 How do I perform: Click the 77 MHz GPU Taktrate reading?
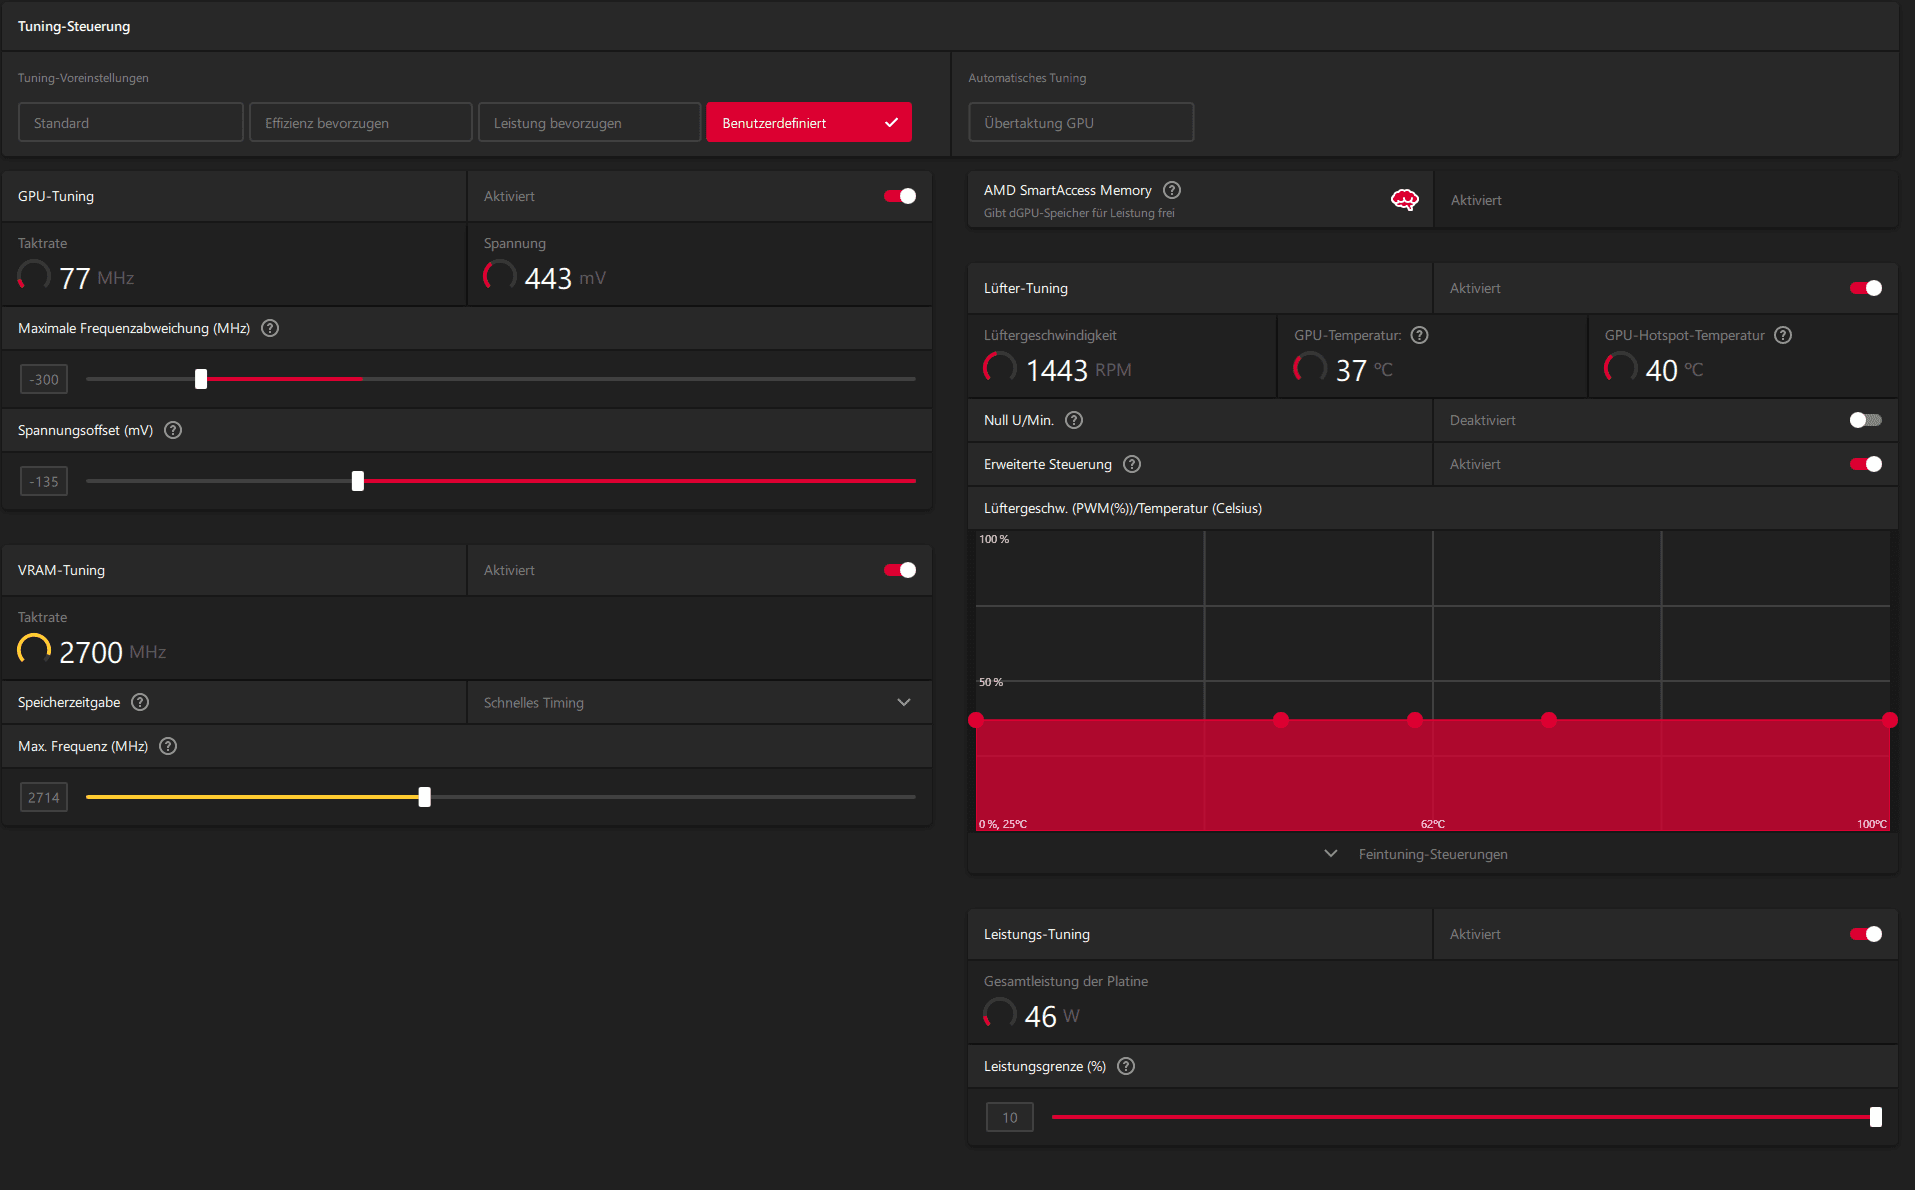[x=97, y=278]
